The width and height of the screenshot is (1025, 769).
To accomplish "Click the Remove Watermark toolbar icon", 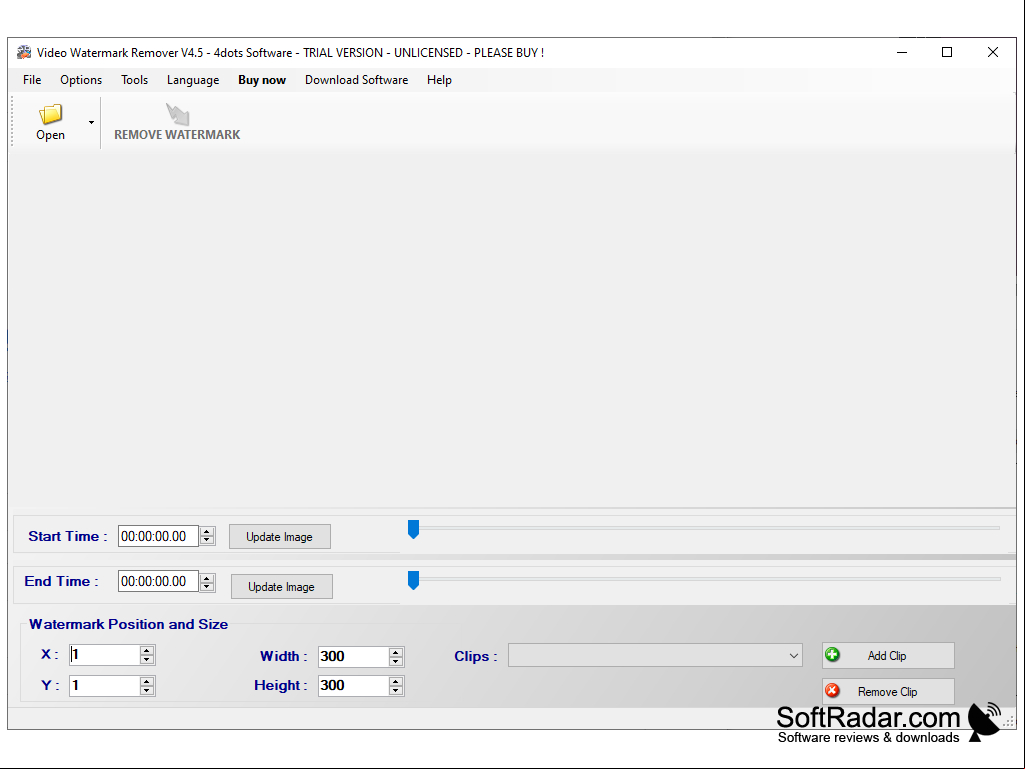I will point(177,114).
